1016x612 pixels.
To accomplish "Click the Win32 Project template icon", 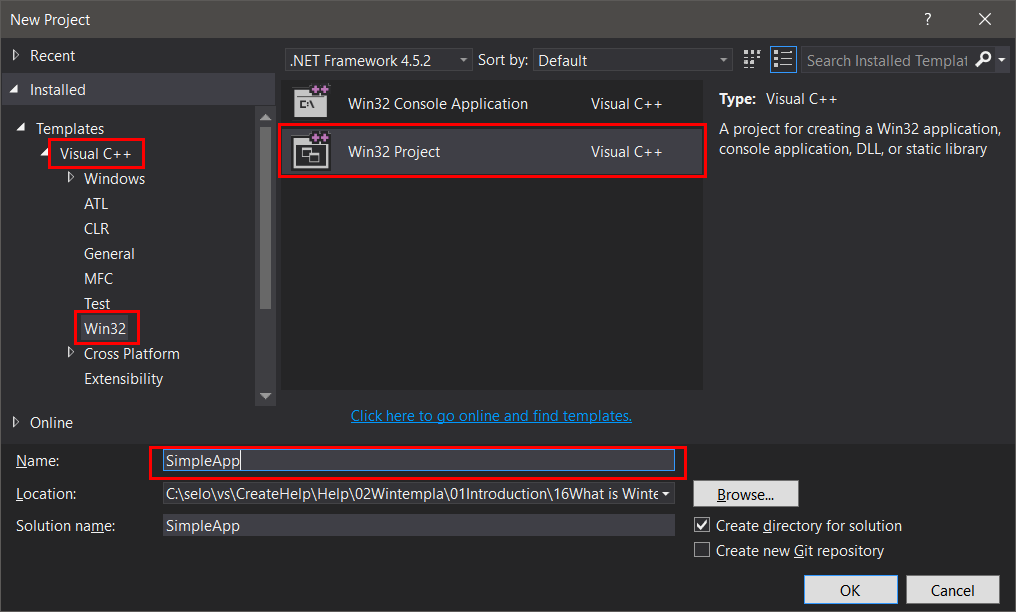I will click(x=311, y=151).
